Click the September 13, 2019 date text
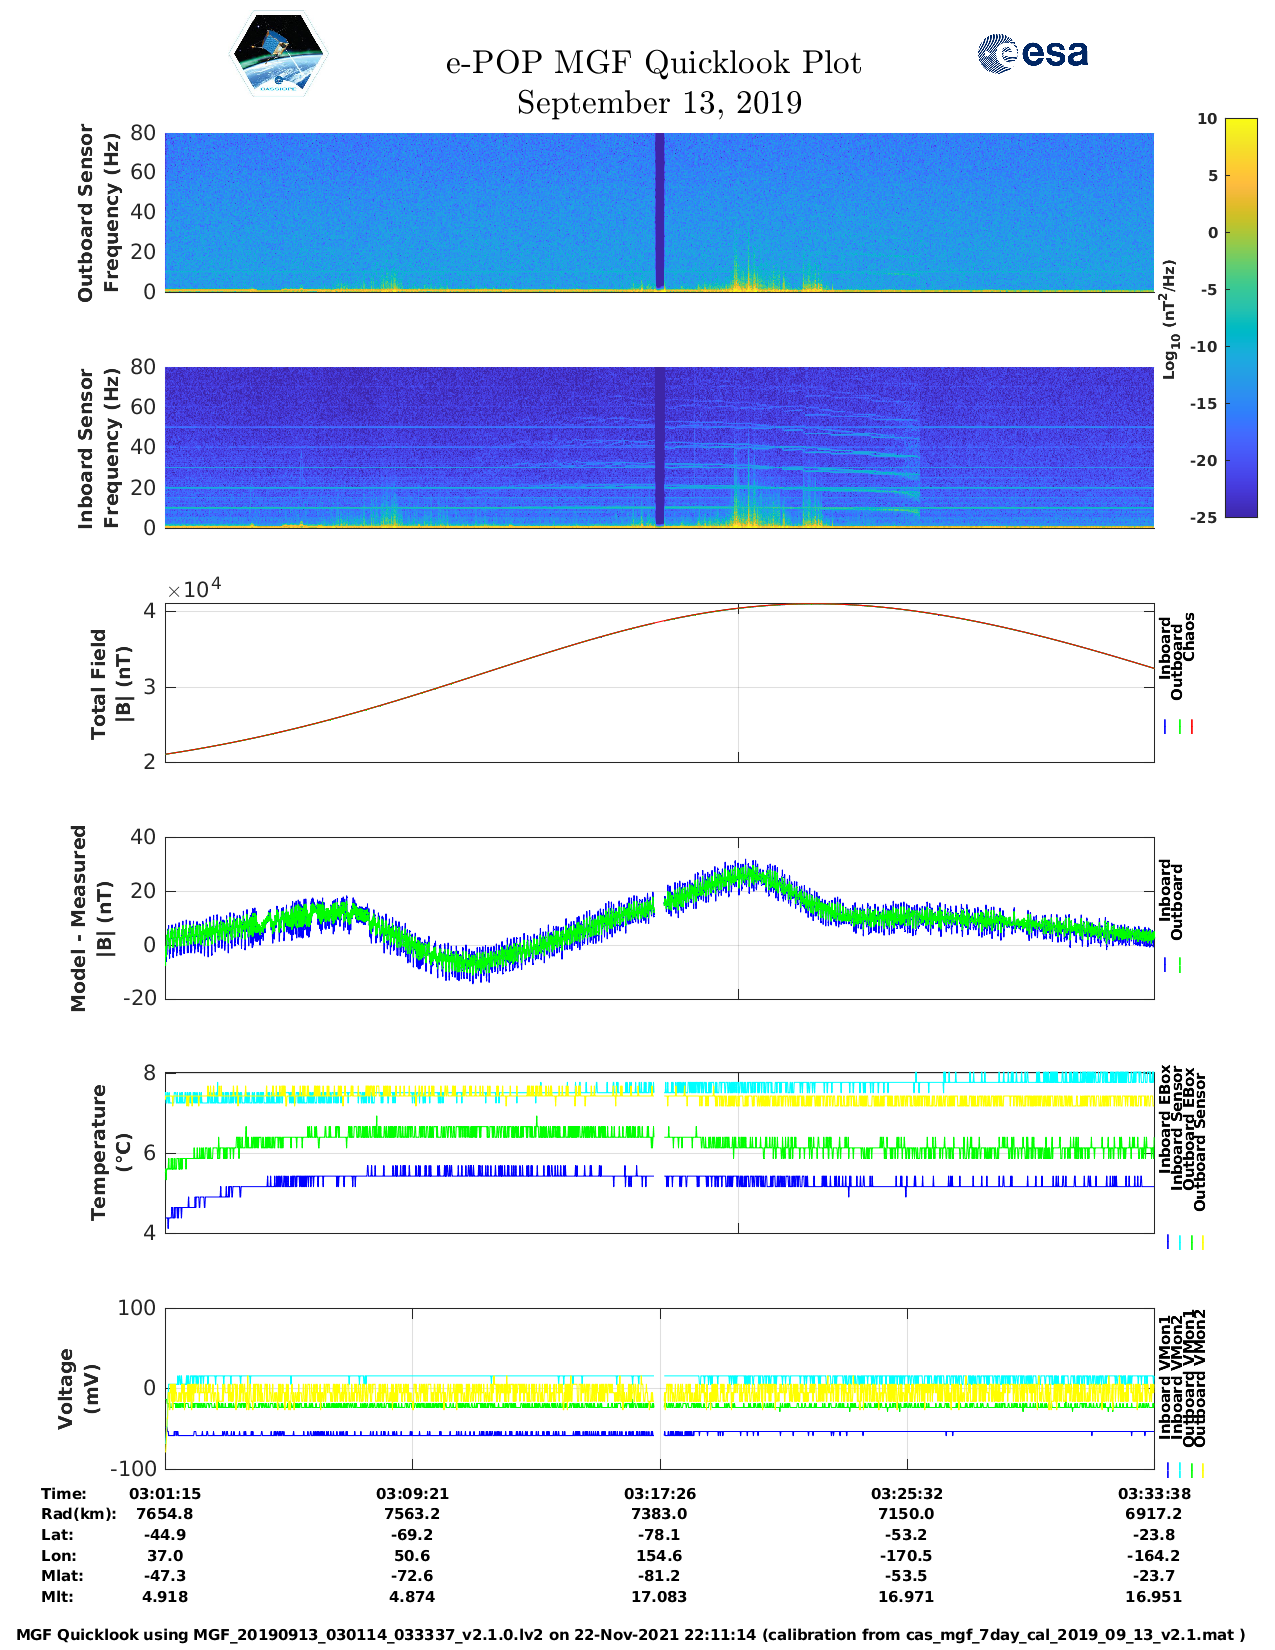This screenshot has height=1650, width=1275. pos(659,103)
